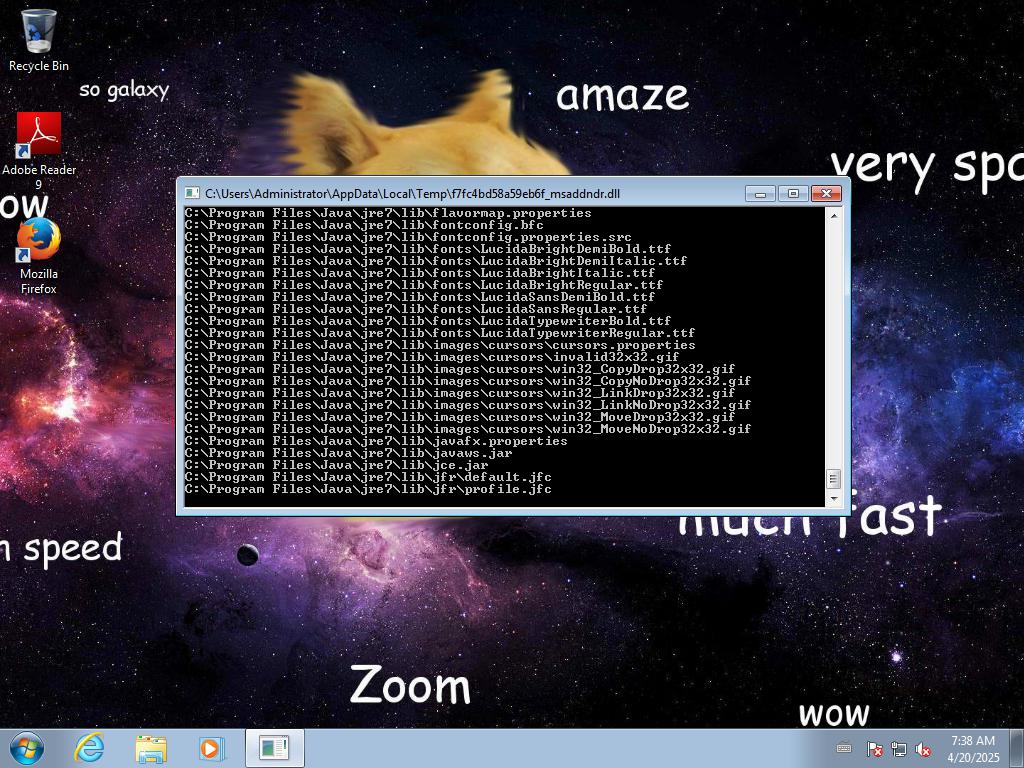Open the Action Center flag icon
This screenshot has height=768, width=1024.
(x=874, y=748)
